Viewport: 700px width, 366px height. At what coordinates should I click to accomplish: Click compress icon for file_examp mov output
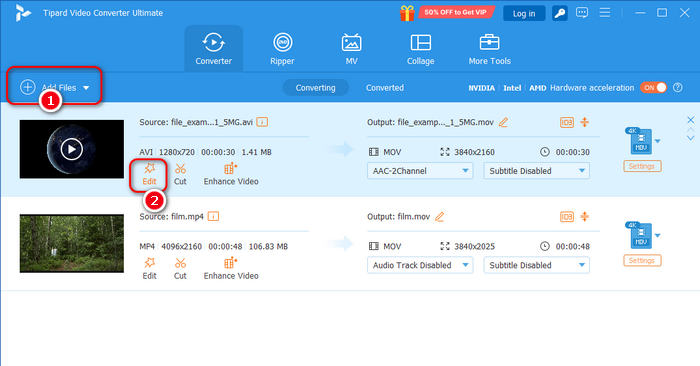584,122
